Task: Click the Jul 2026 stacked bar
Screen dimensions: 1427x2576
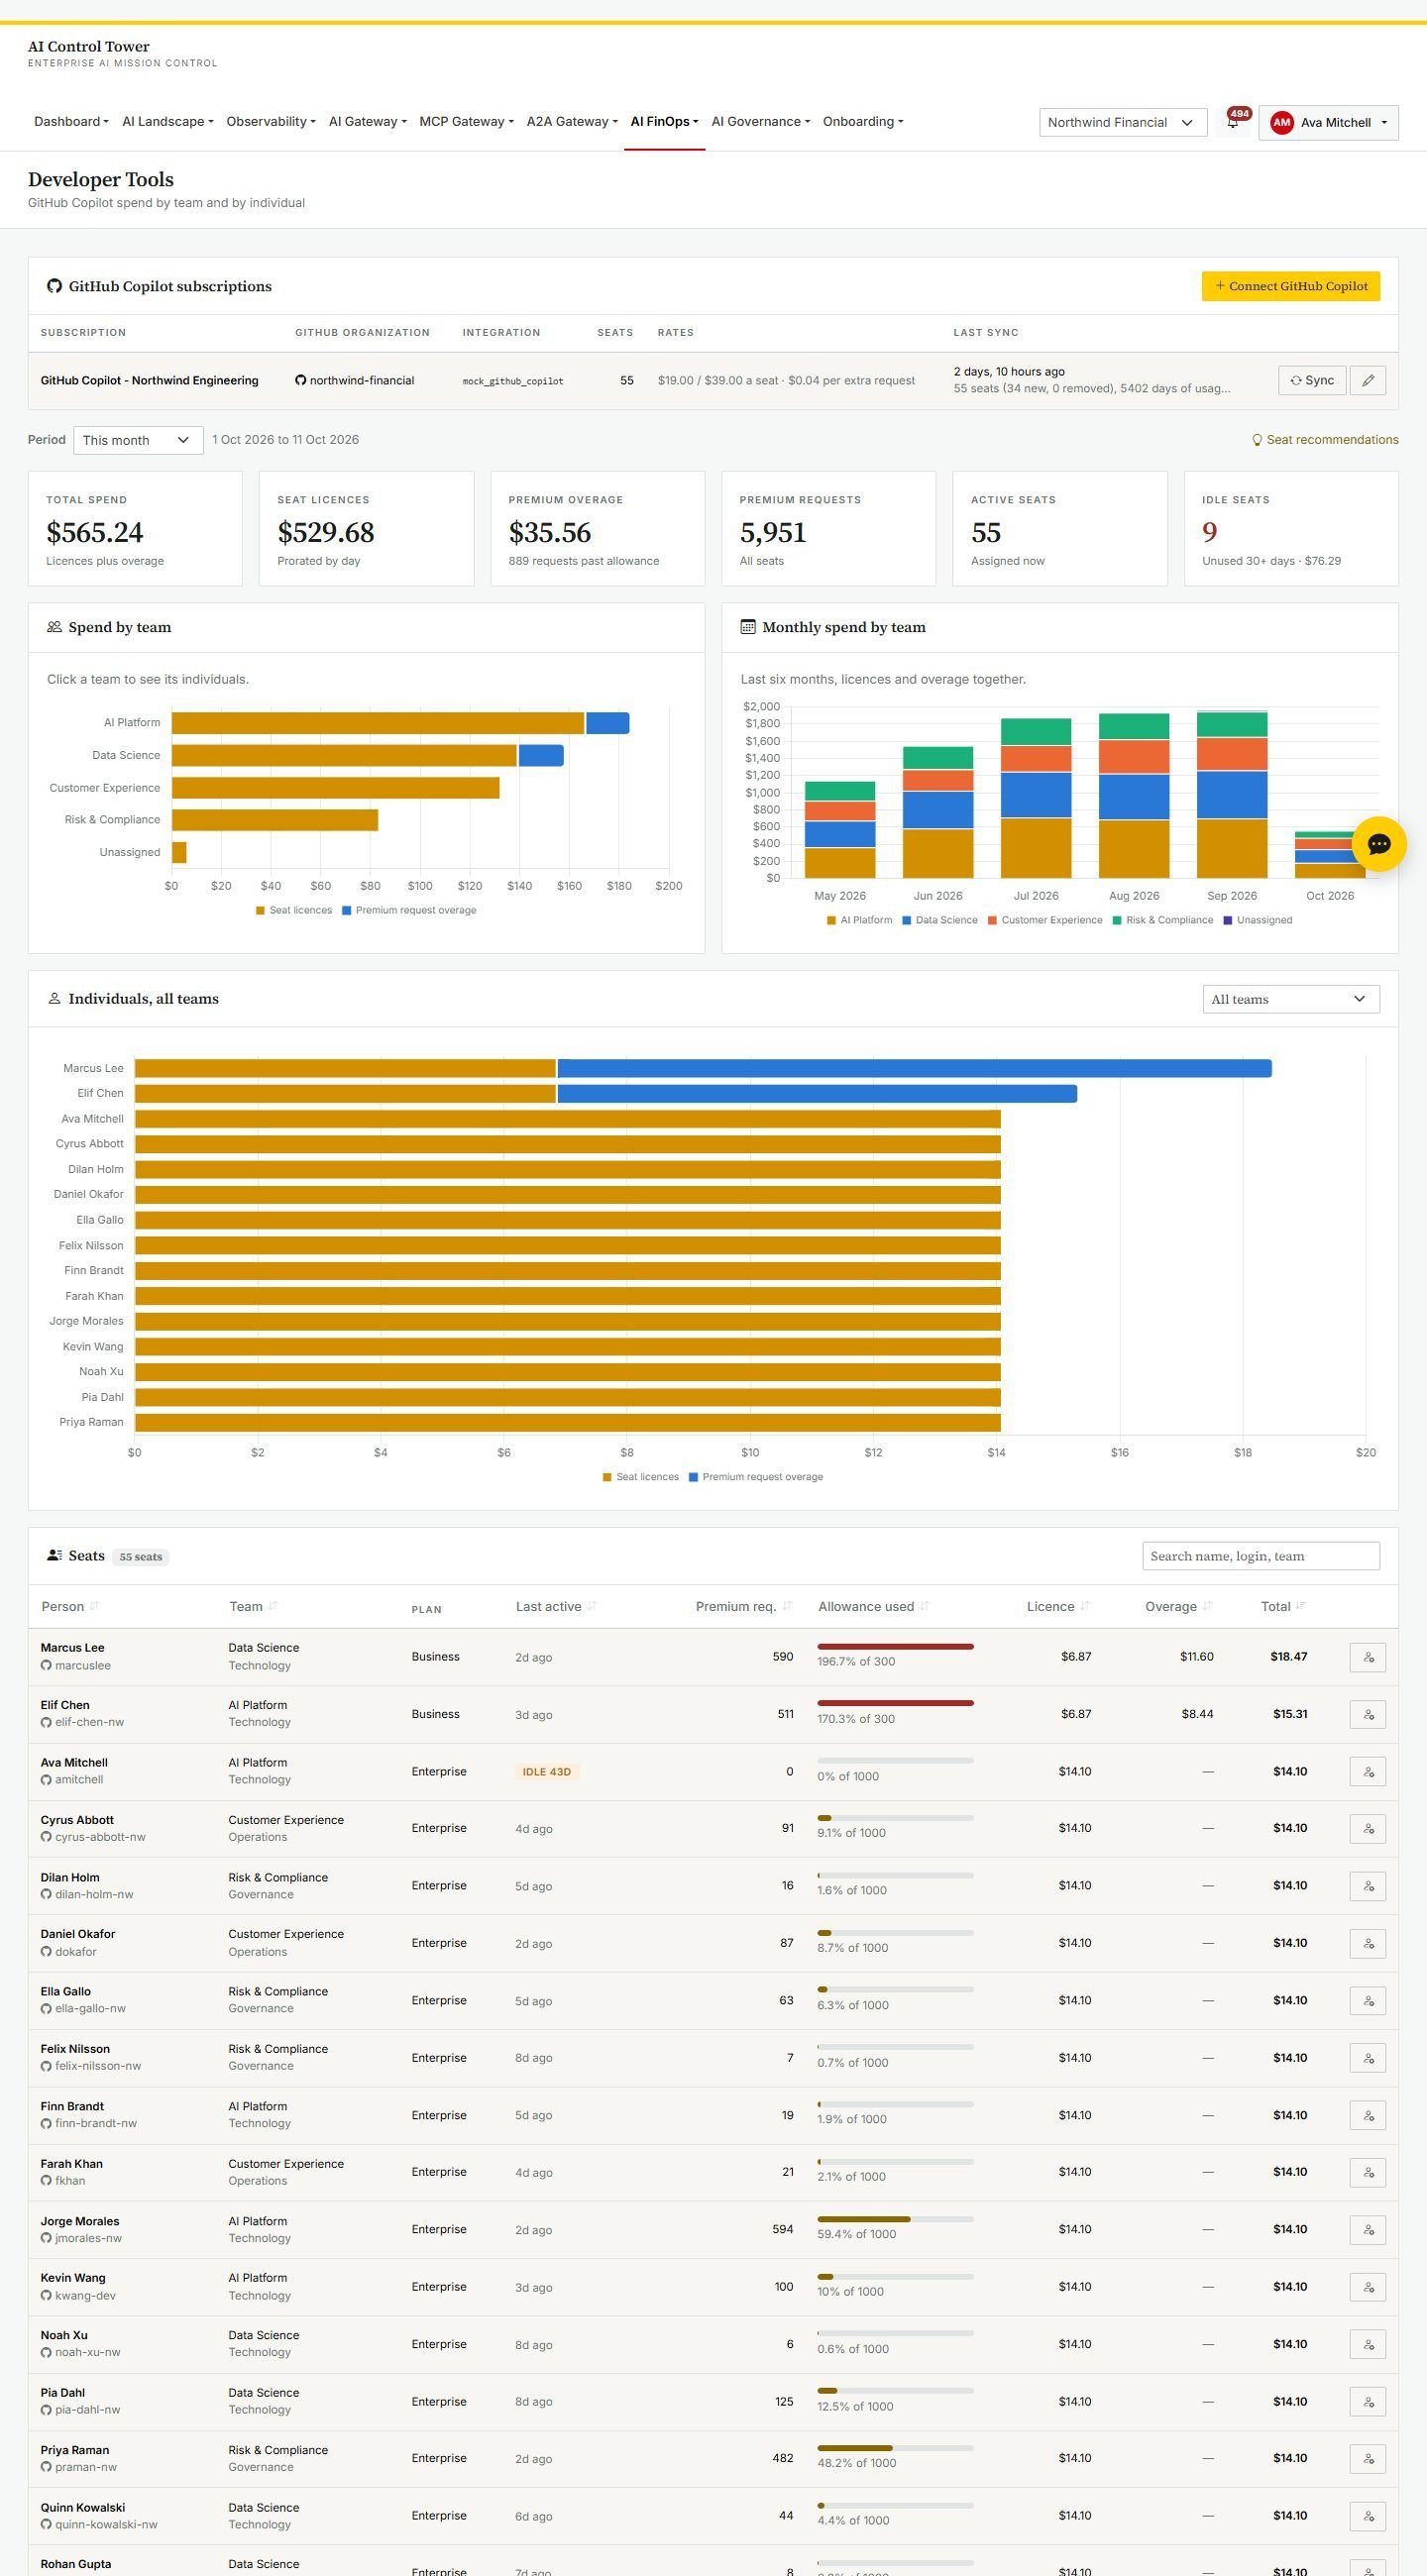Action: click(1036, 798)
